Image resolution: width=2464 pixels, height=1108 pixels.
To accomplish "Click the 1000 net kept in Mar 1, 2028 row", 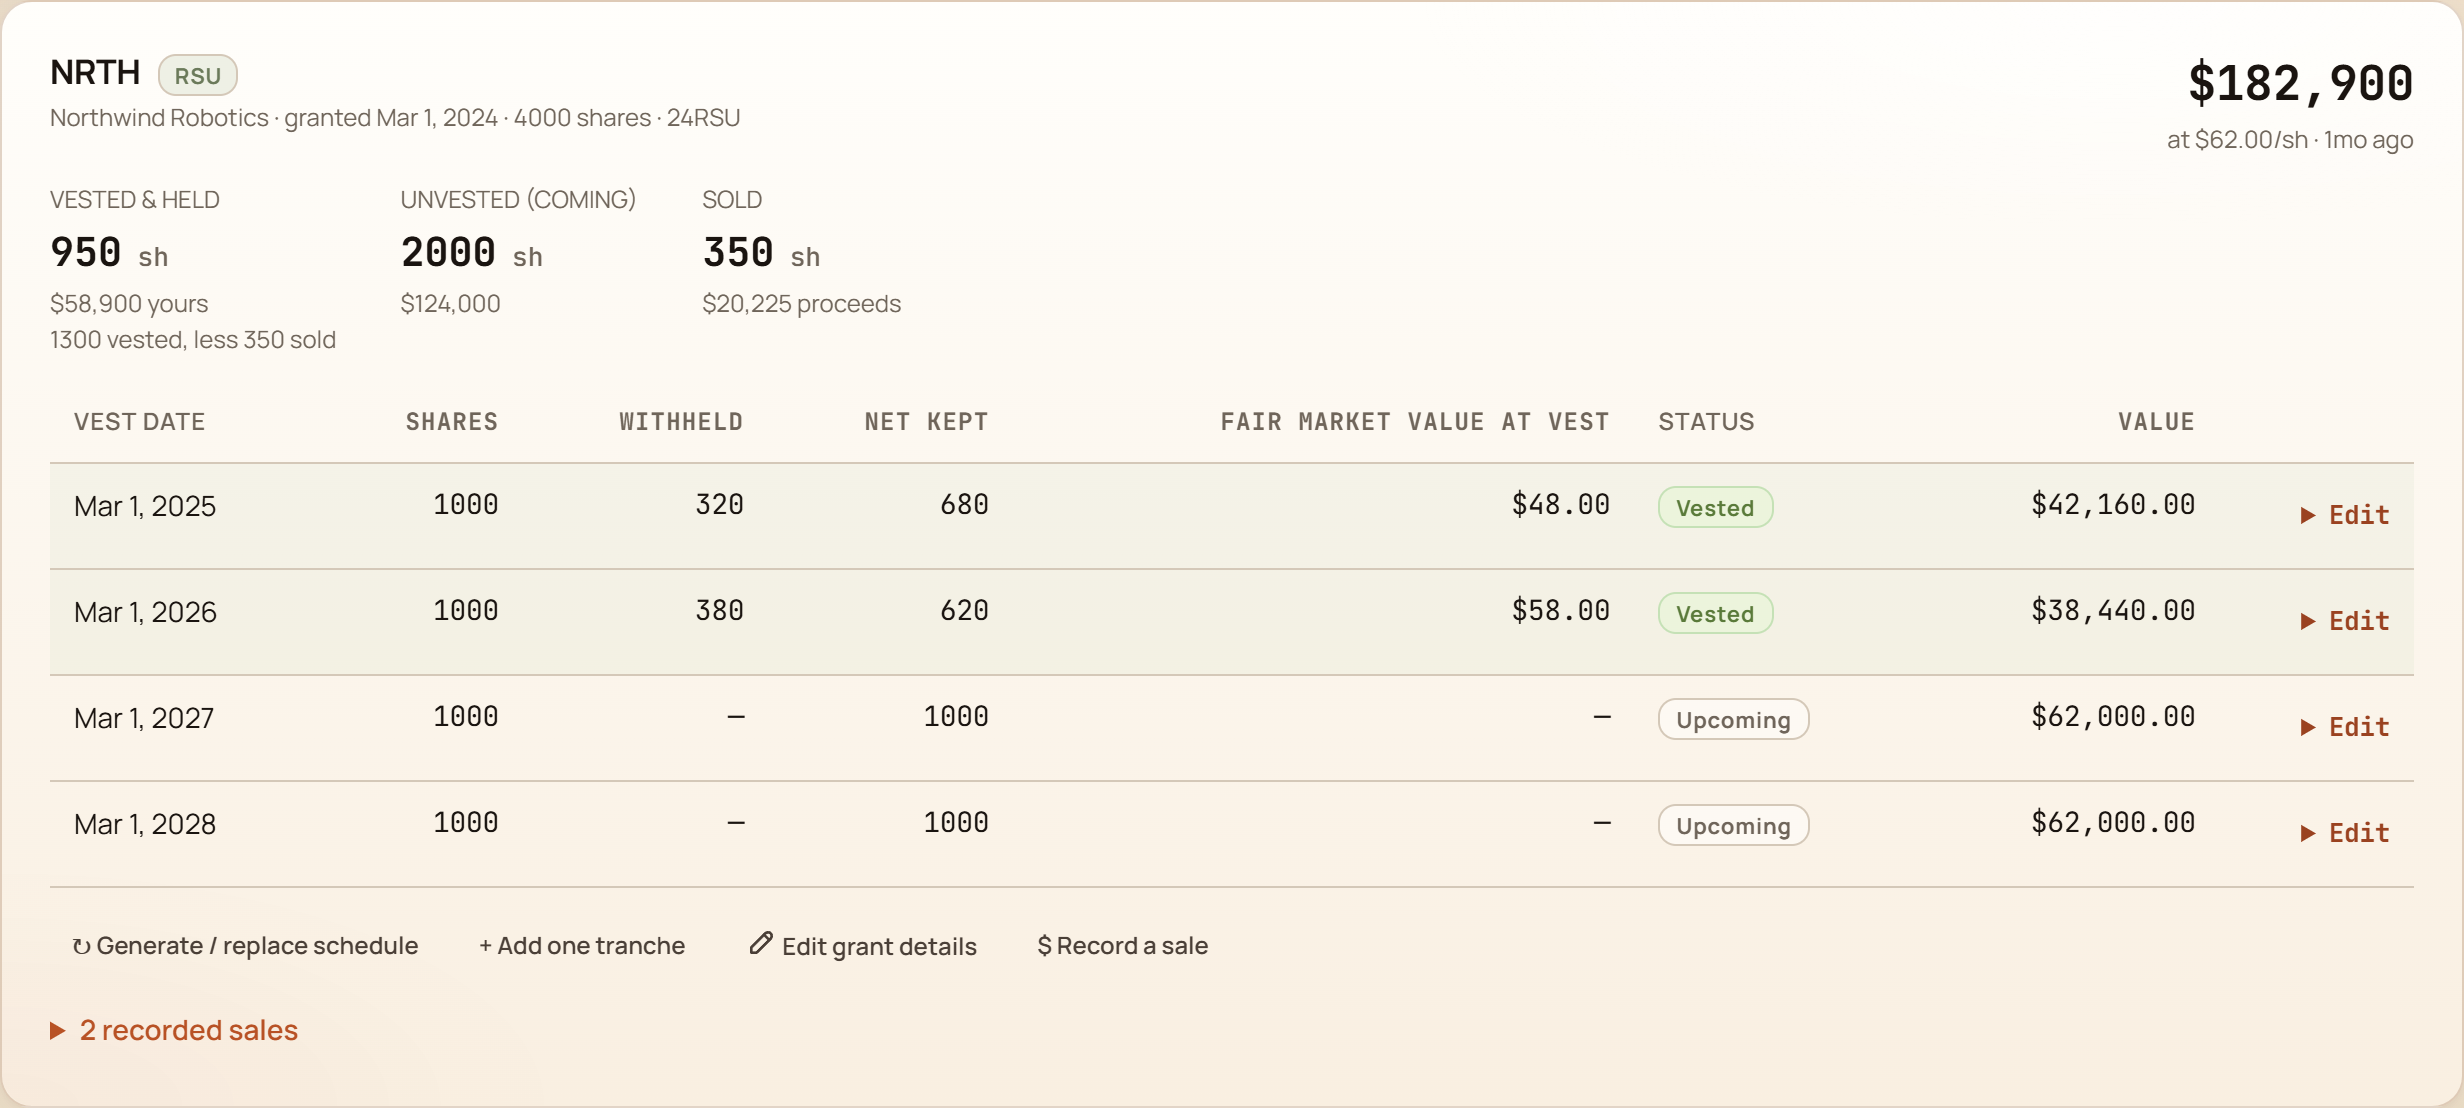I will click(x=956, y=823).
